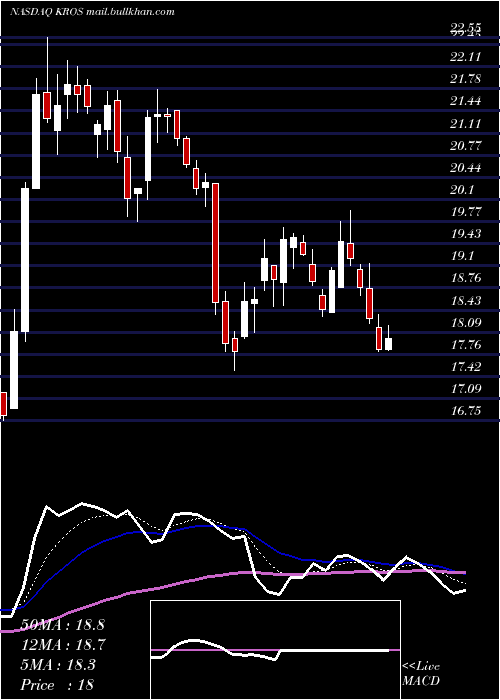Click the 5MA : 18.3 indicator label
This screenshot has width=500, height=700.
[58, 665]
